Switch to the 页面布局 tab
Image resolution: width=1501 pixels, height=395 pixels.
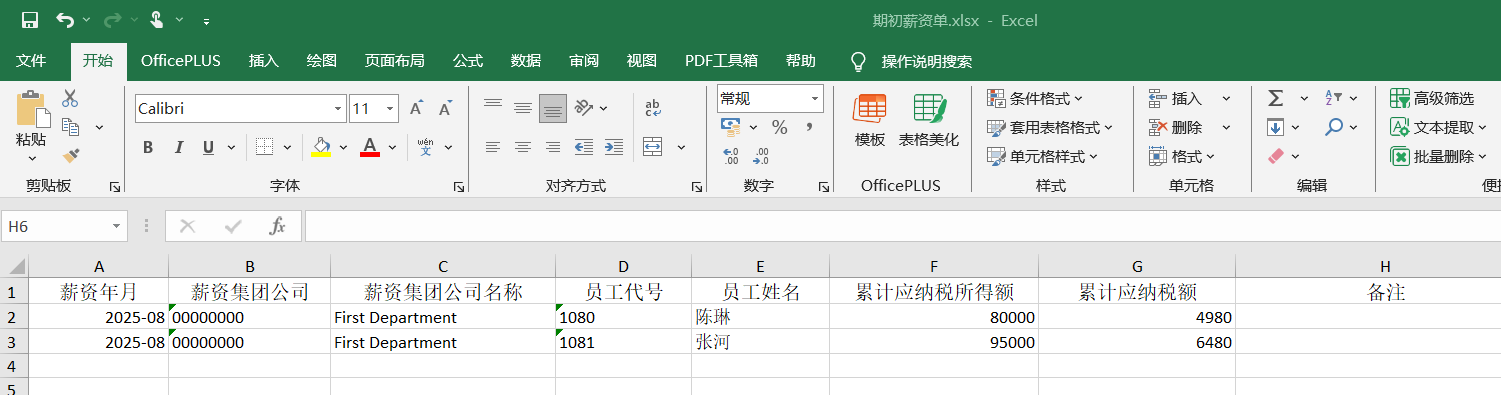click(x=394, y=61)
